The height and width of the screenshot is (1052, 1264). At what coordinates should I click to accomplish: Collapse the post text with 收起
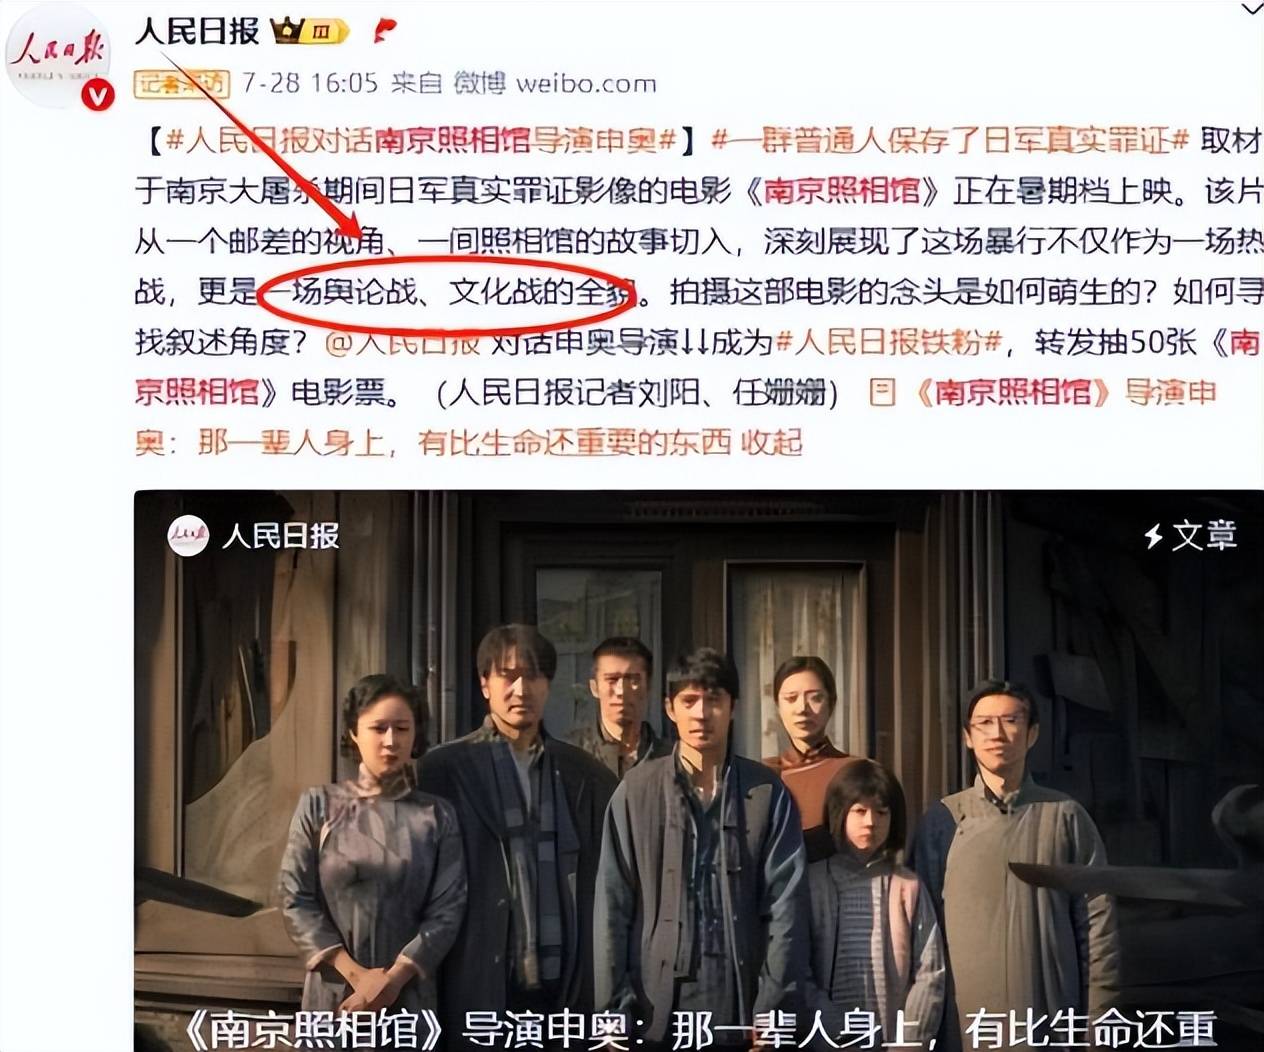[x=771, y=441]
